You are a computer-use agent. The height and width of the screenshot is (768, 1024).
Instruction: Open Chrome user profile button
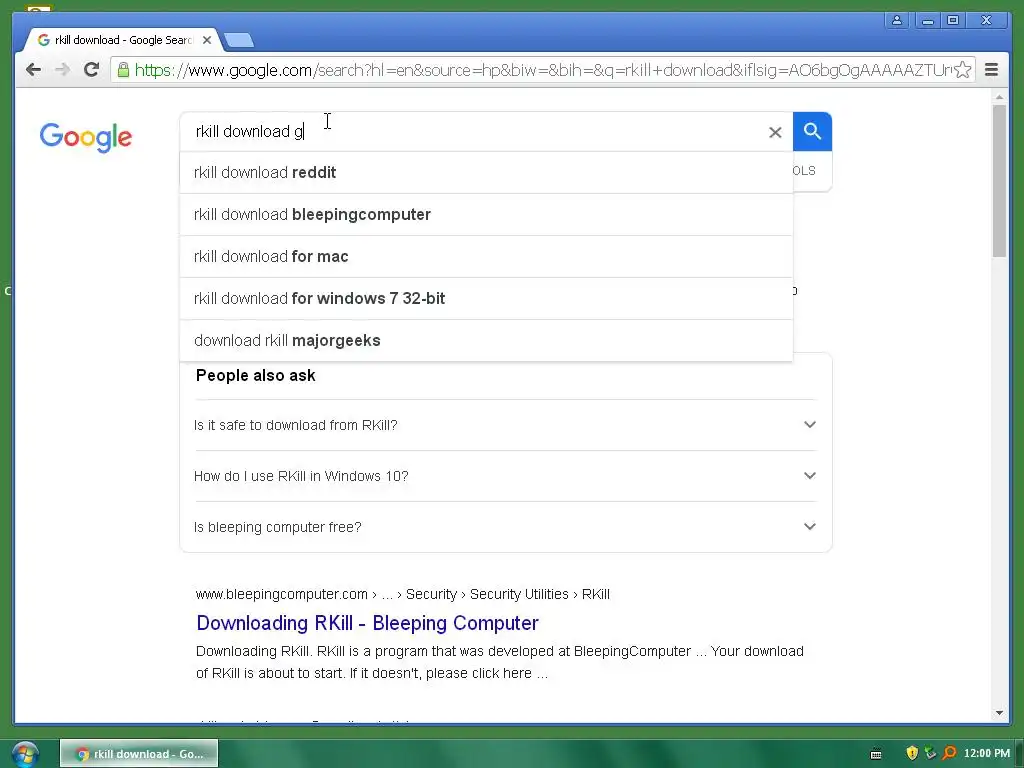(x=897, y=20)
